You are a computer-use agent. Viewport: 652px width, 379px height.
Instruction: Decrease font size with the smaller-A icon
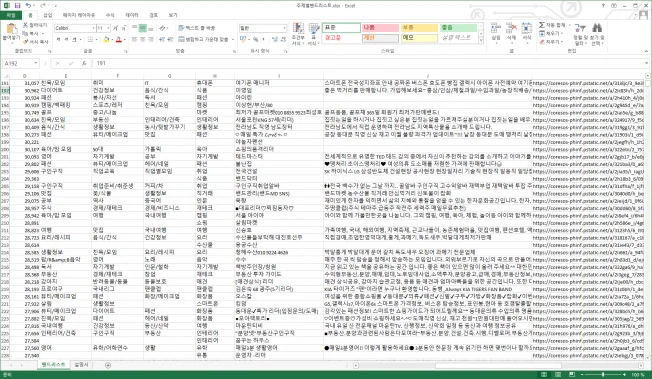tap(123, 28)
